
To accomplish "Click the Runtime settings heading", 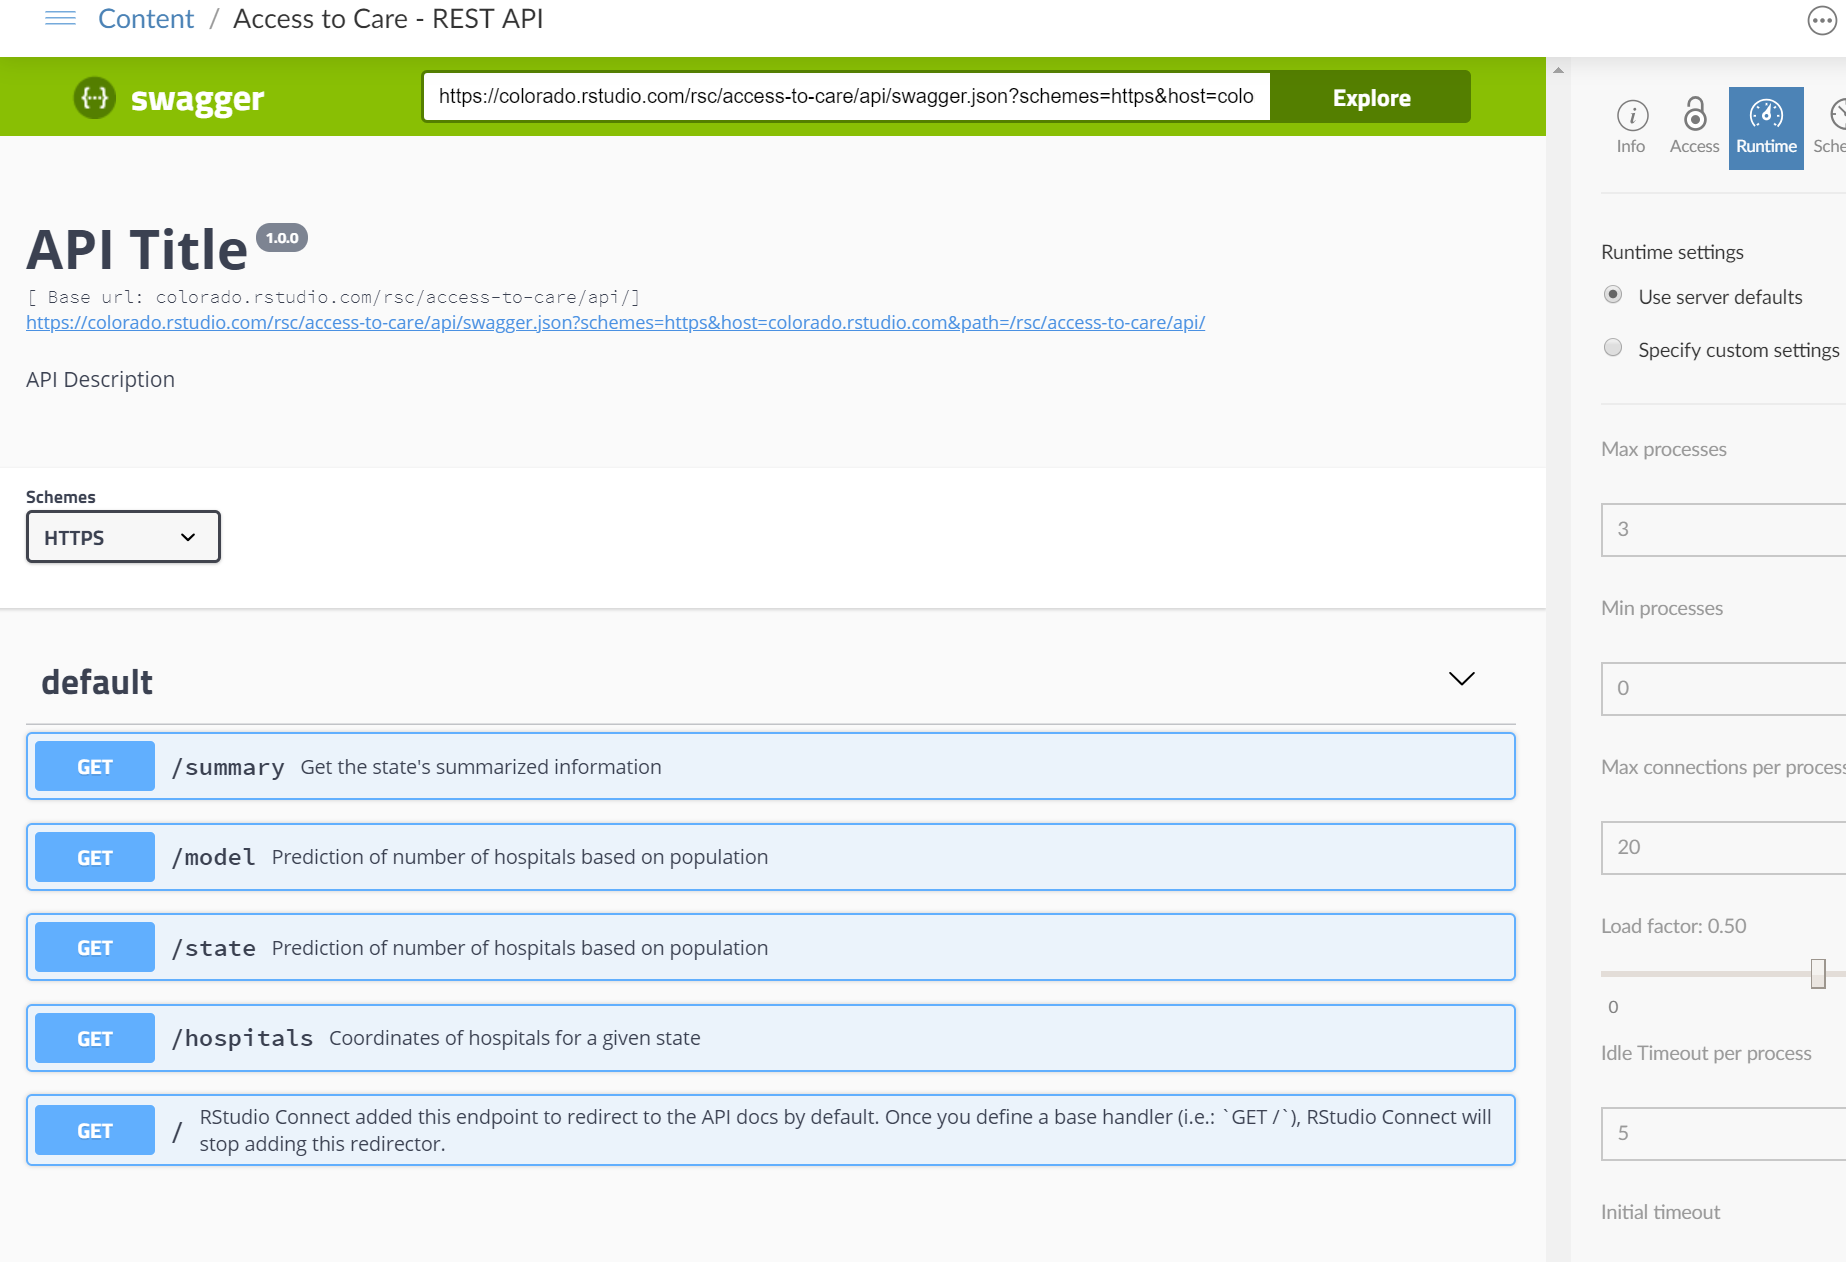I will 1672,252.
